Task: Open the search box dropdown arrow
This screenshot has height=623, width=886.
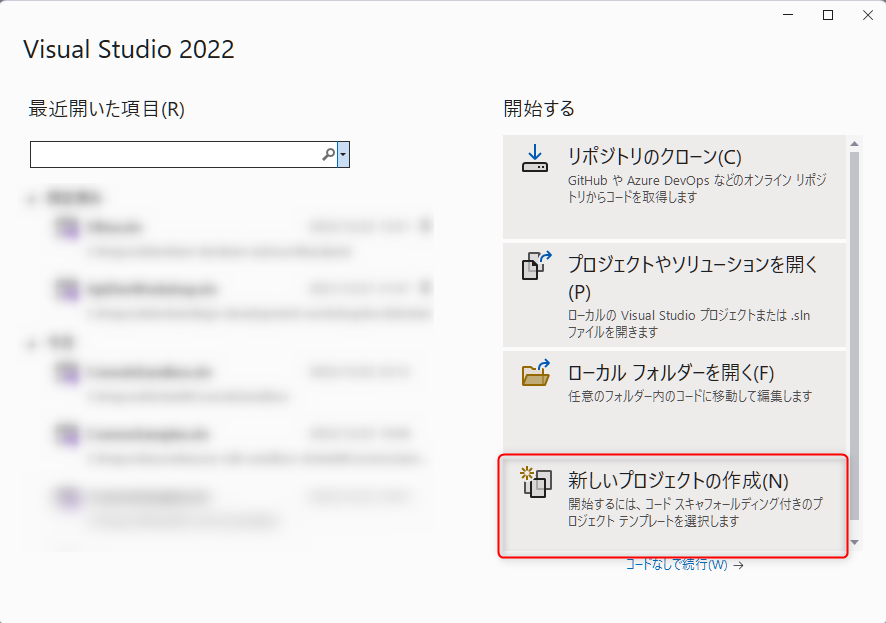Action: pos(343,154)
